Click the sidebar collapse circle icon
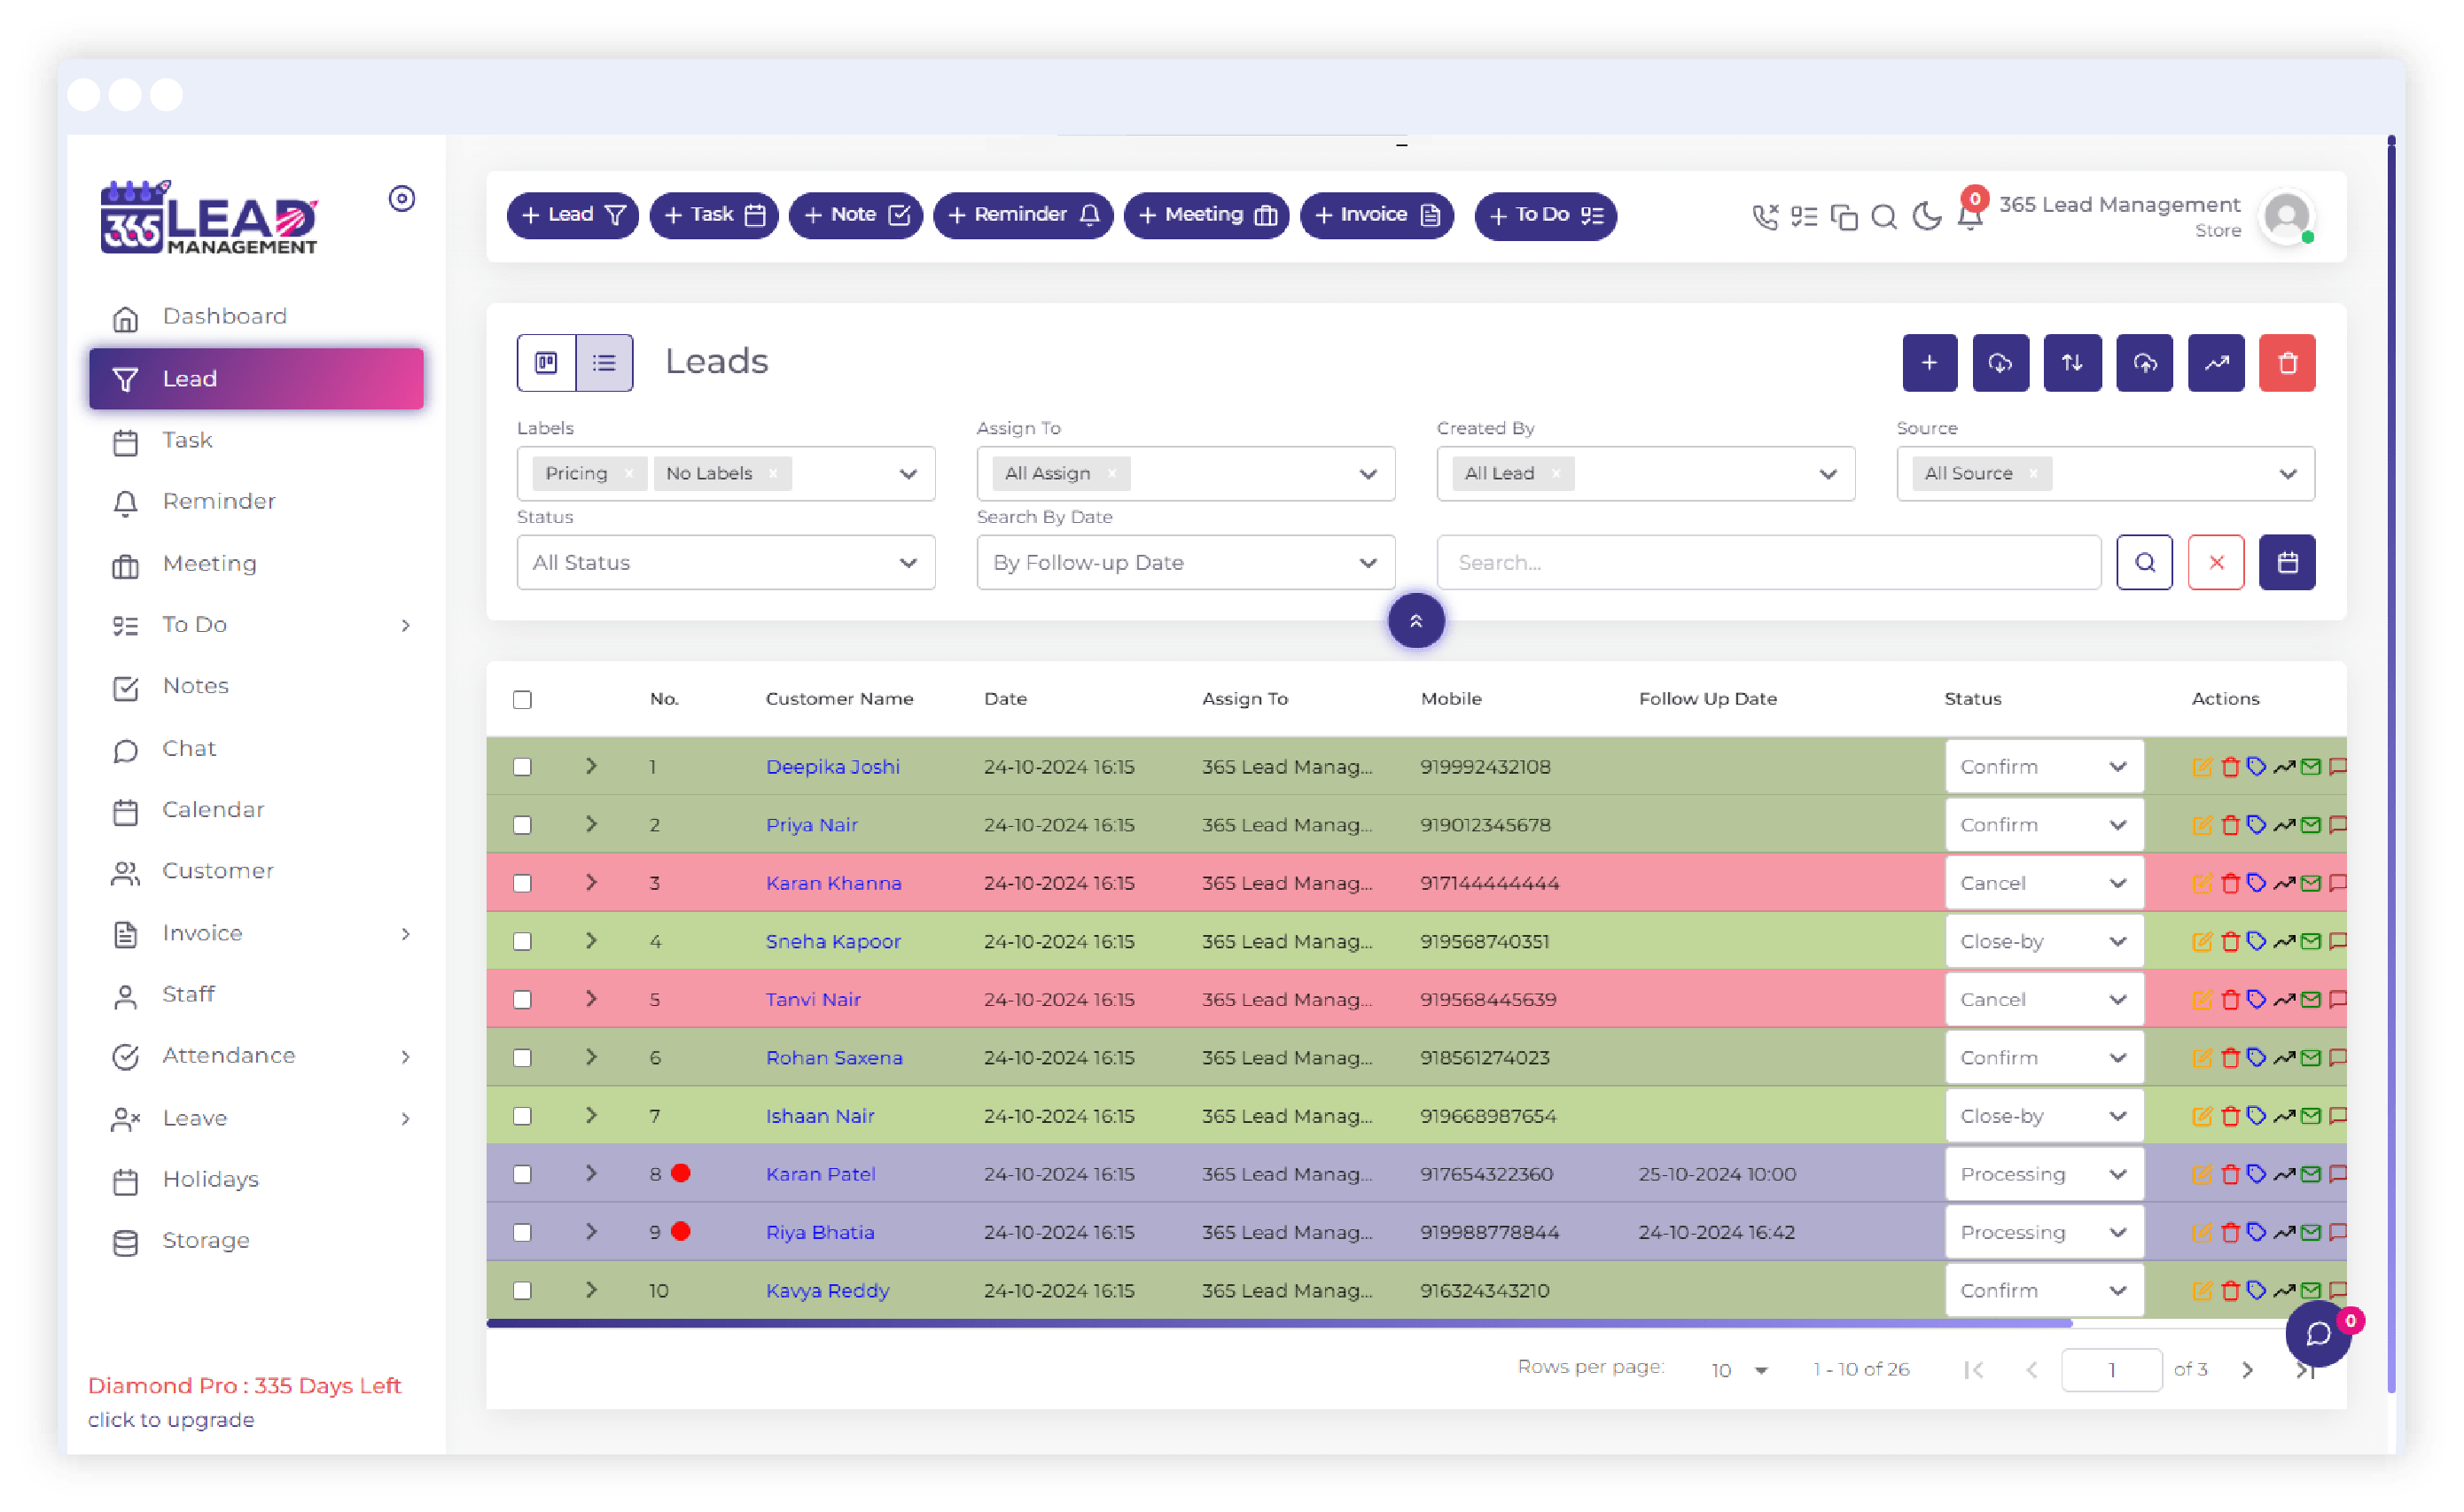This screenshot has height=1512, width=2464. 402,199
